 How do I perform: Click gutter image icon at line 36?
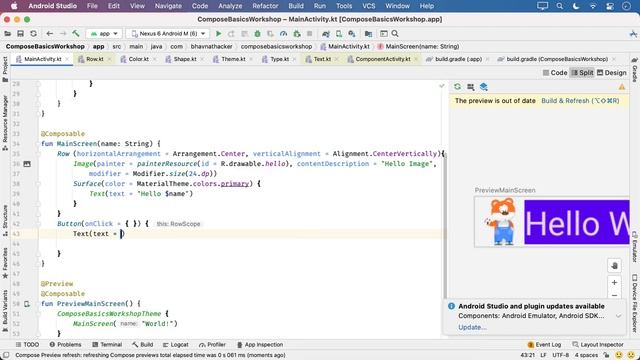(x=27, y=164)
